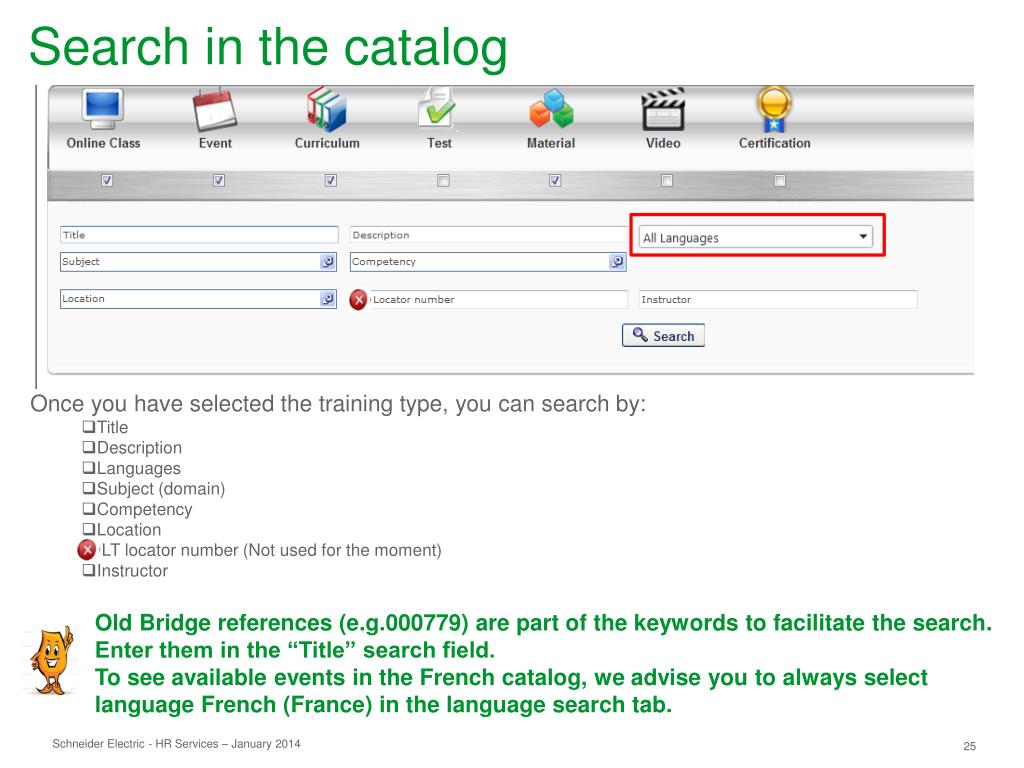Enable the Video checkbox

pyautogui.click(x=667, y=180)
